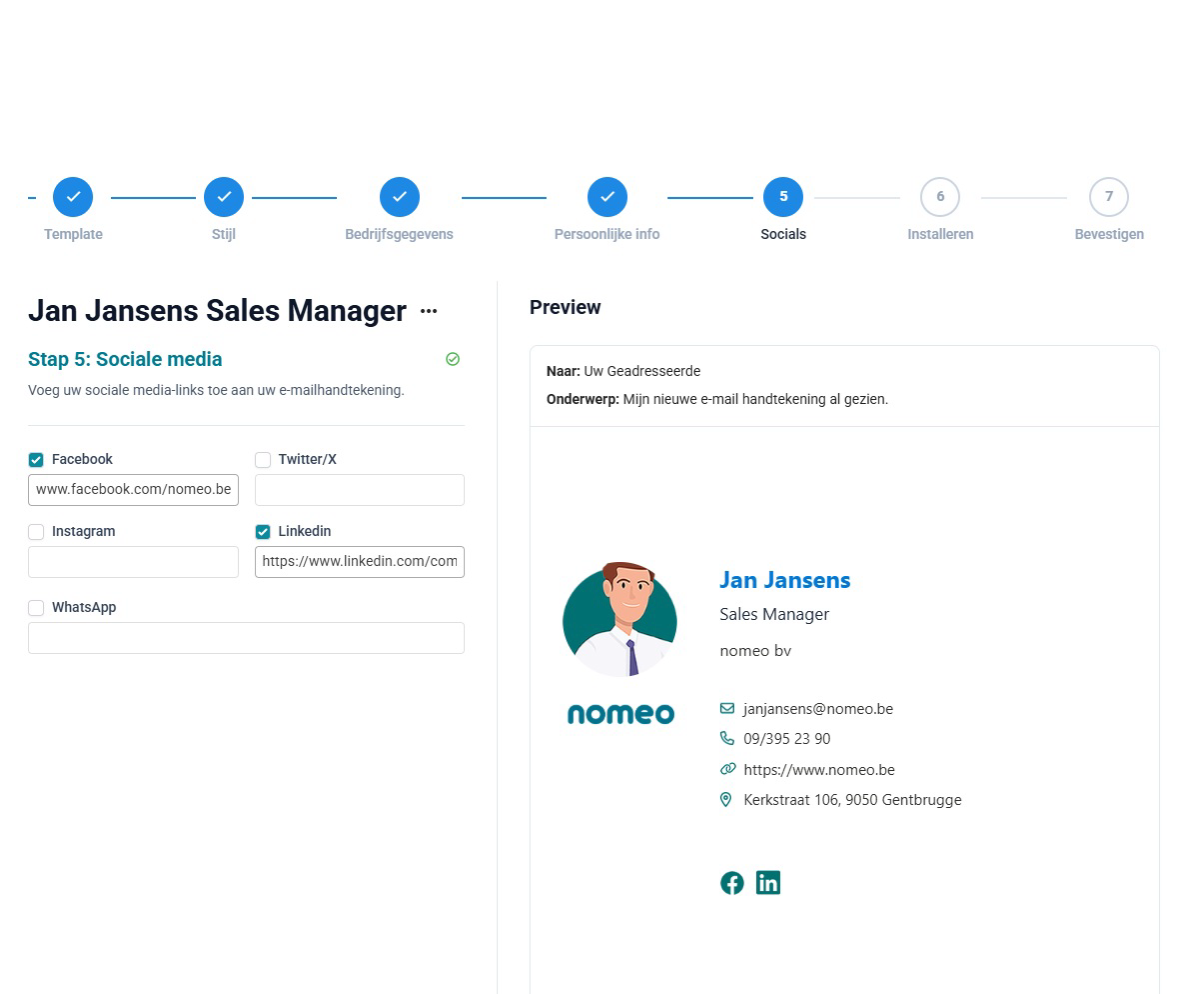The image size is (1191, 995).
Task: Click the Facebook icon in preview signature
Action: [x=732, y=883]
